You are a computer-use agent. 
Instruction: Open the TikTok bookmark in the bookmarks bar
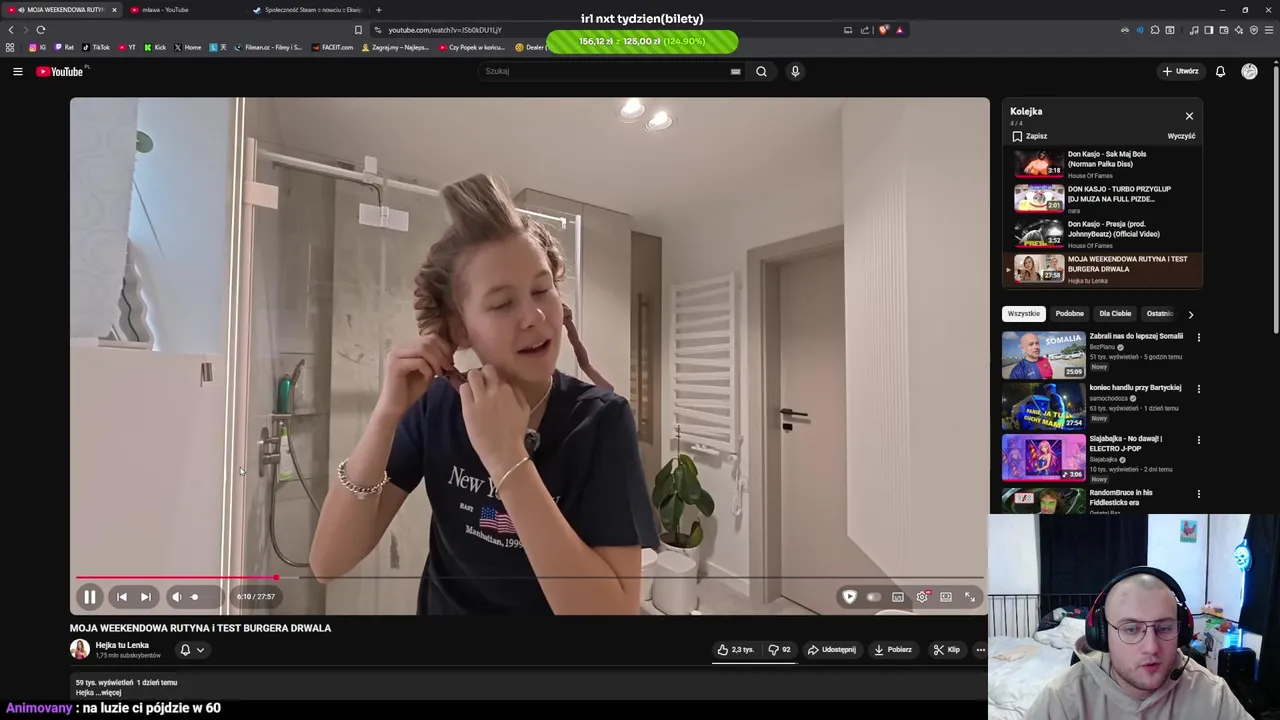(96, 47)
